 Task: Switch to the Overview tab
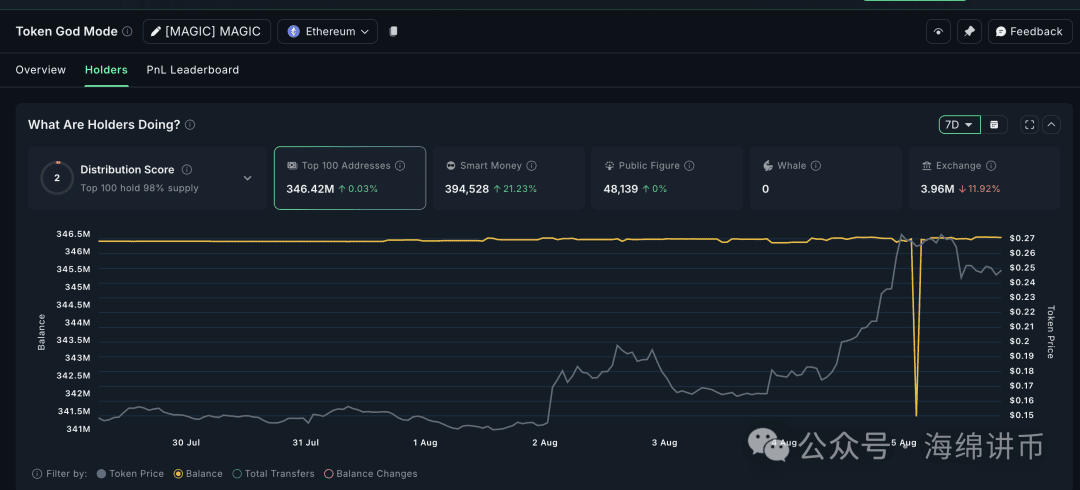pyautogui.click(x=41, y=70)
